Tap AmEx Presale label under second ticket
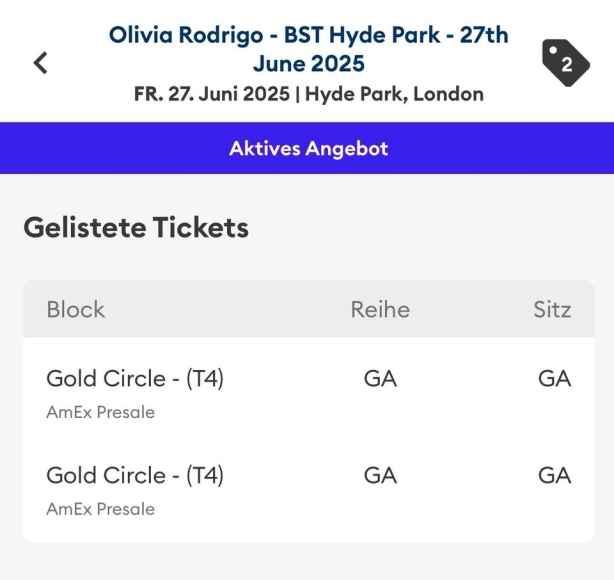 pyautogui.click(x=100, y=509)
